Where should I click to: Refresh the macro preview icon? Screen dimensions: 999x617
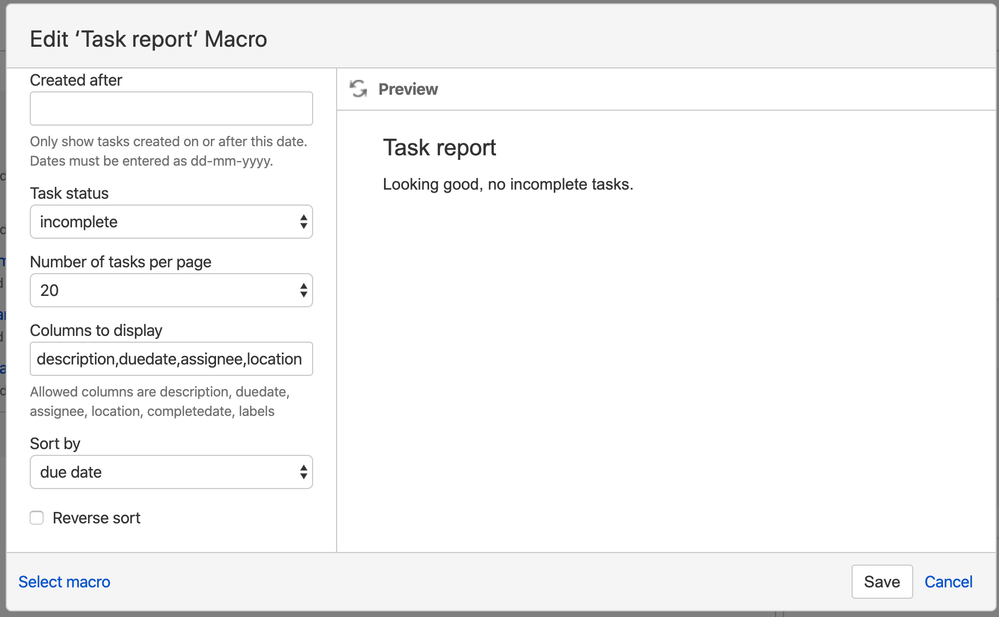[x=359, y=89]
